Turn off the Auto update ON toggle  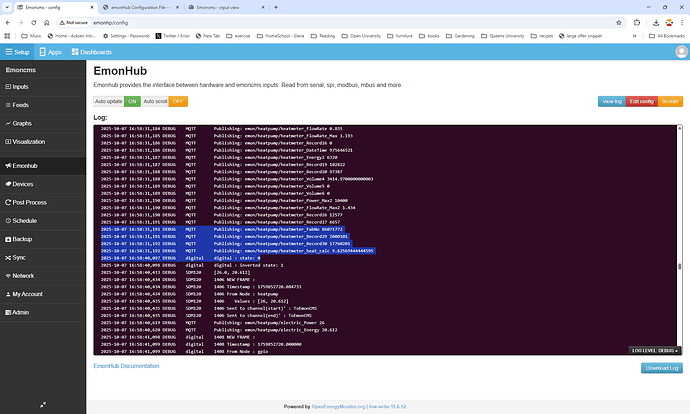pos(132,101)
